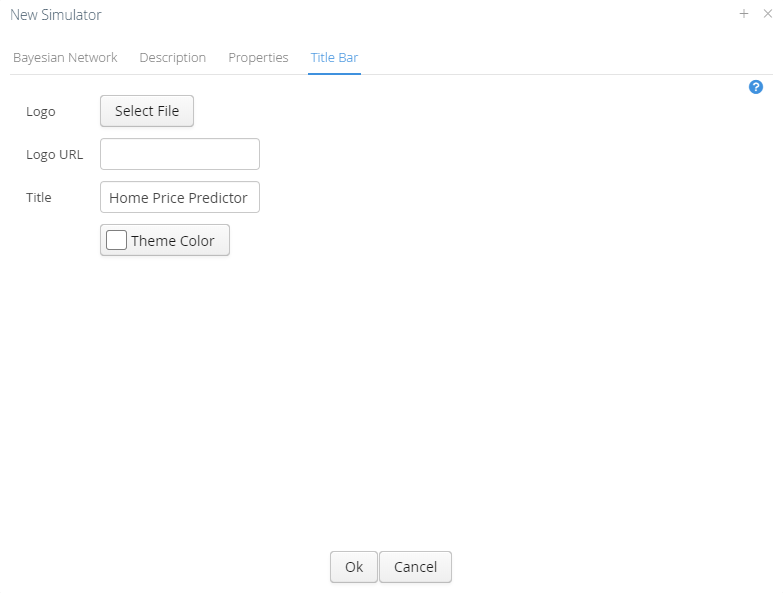Click the 'Title' label text
This screenshot has width=783, height=593.
pyautogui.click(x=38, y=198)
